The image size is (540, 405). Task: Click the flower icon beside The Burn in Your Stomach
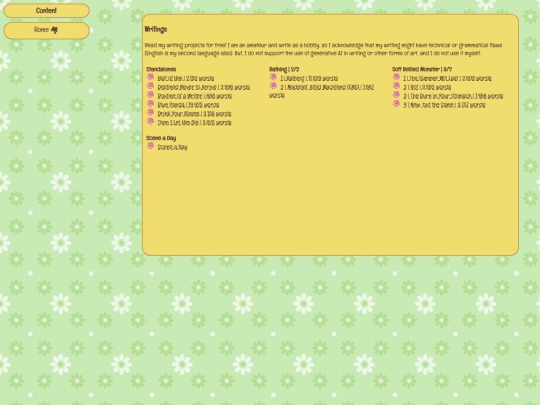point(396,95)
